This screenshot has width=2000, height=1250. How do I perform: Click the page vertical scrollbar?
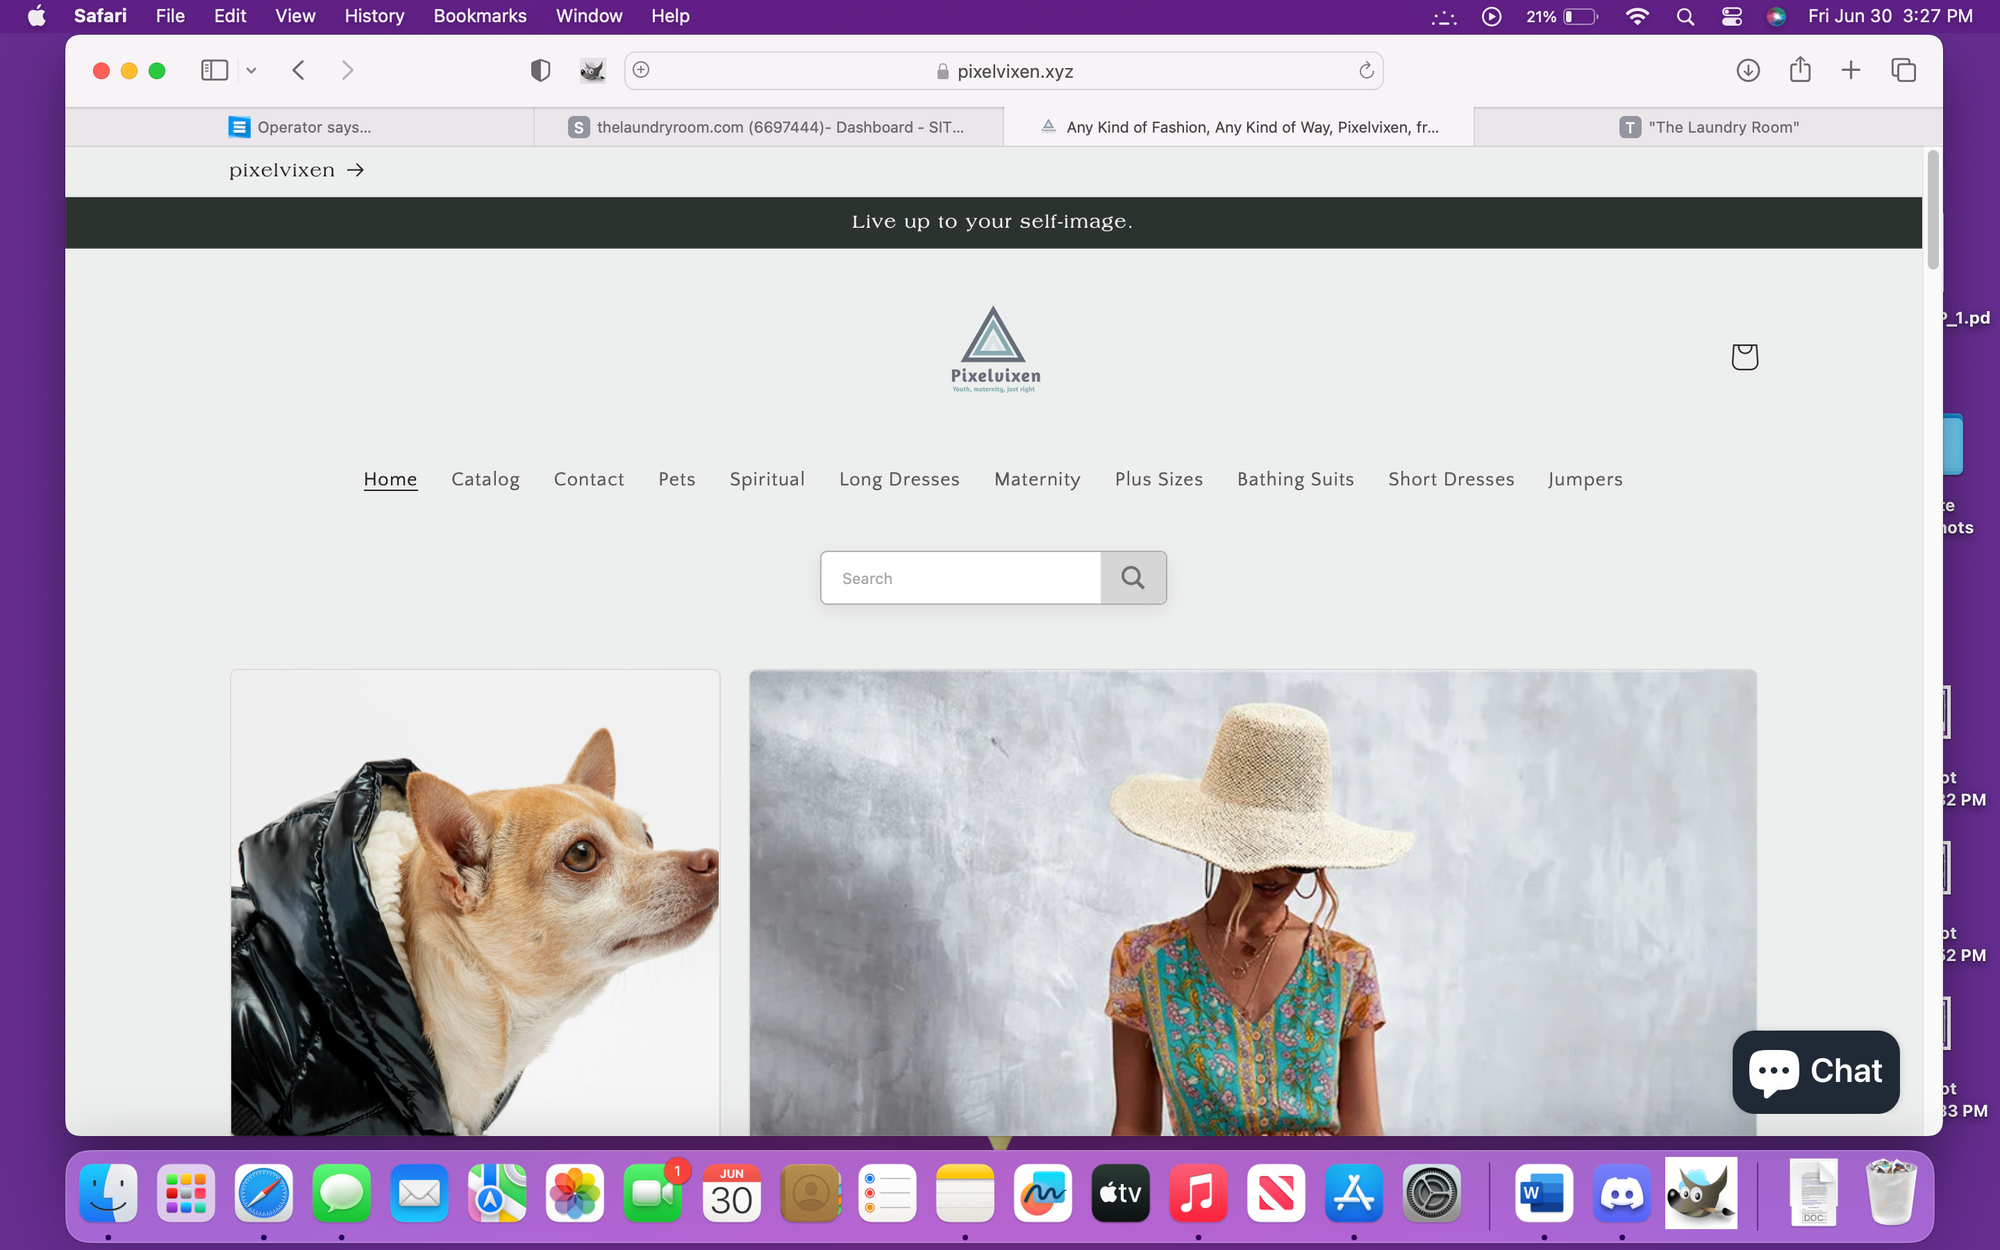(x=1933, y=210)
